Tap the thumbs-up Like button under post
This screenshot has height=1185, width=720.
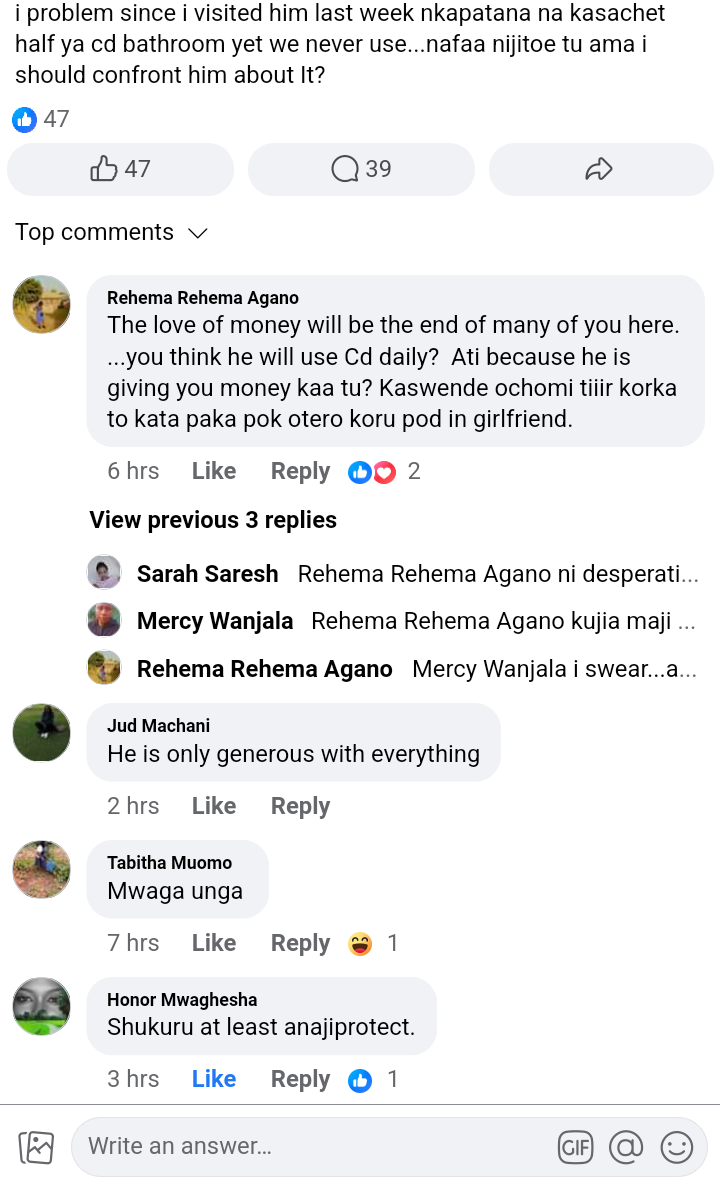point(120,169)
